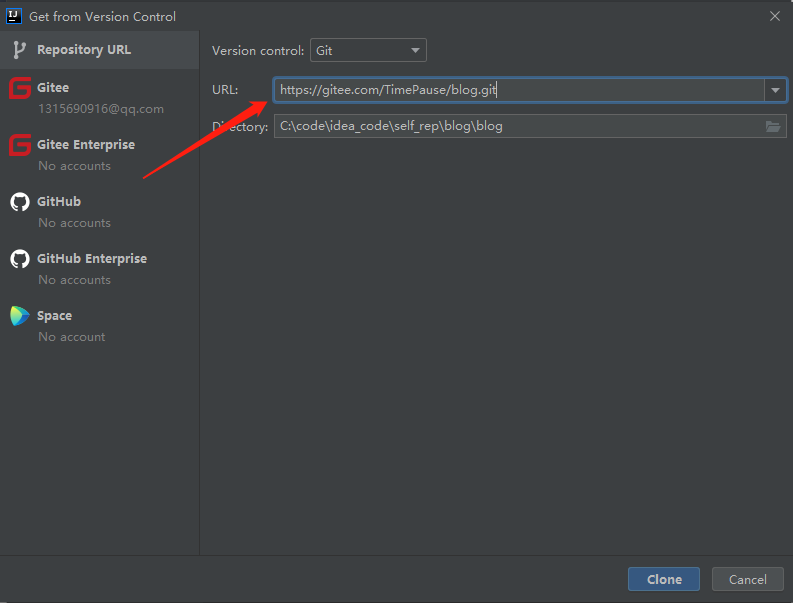Click "No account" under Space
The height and width of the screenshot is (603, 793).
tap(71, 337)
